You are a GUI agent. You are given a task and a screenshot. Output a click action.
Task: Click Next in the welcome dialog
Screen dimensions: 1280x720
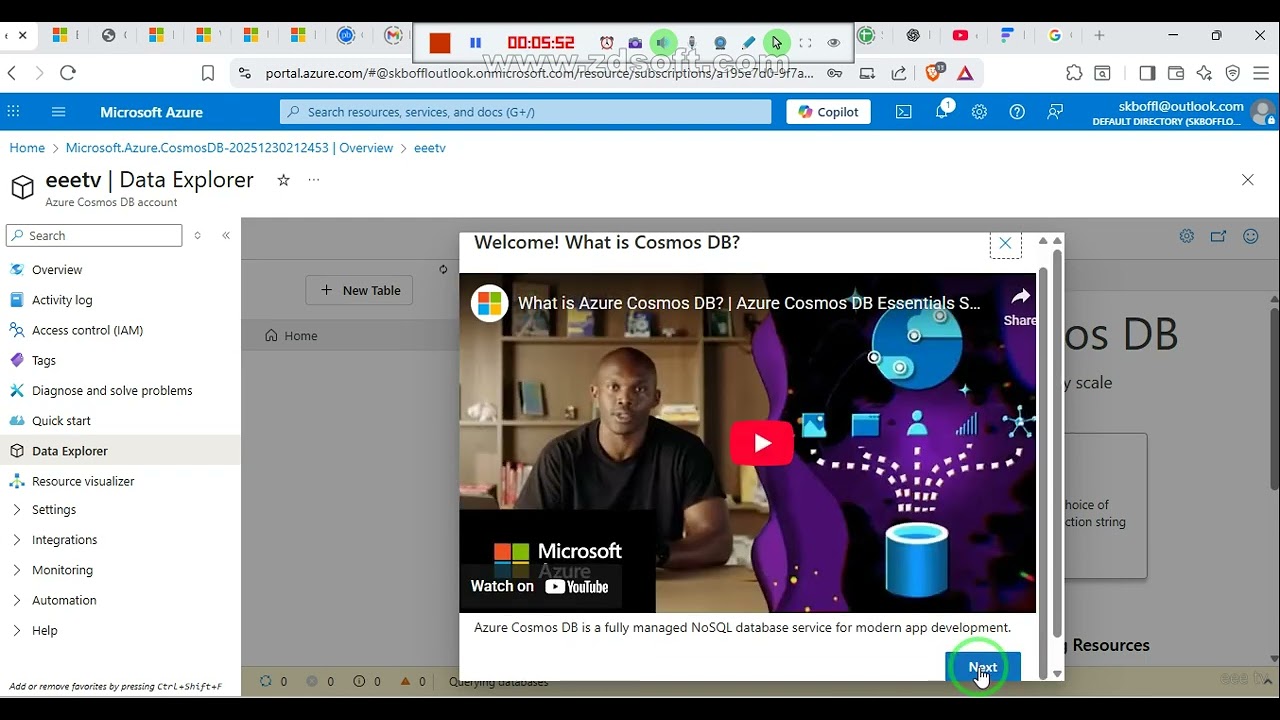[982, 666]
